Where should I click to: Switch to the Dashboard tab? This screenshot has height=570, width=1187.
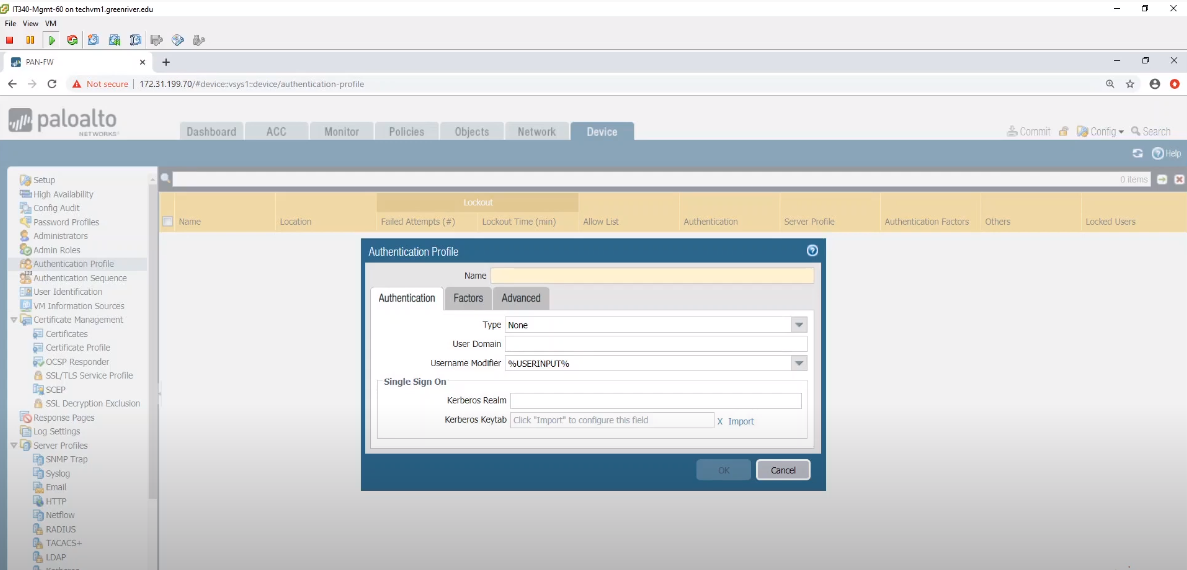[x=212, y=132]
